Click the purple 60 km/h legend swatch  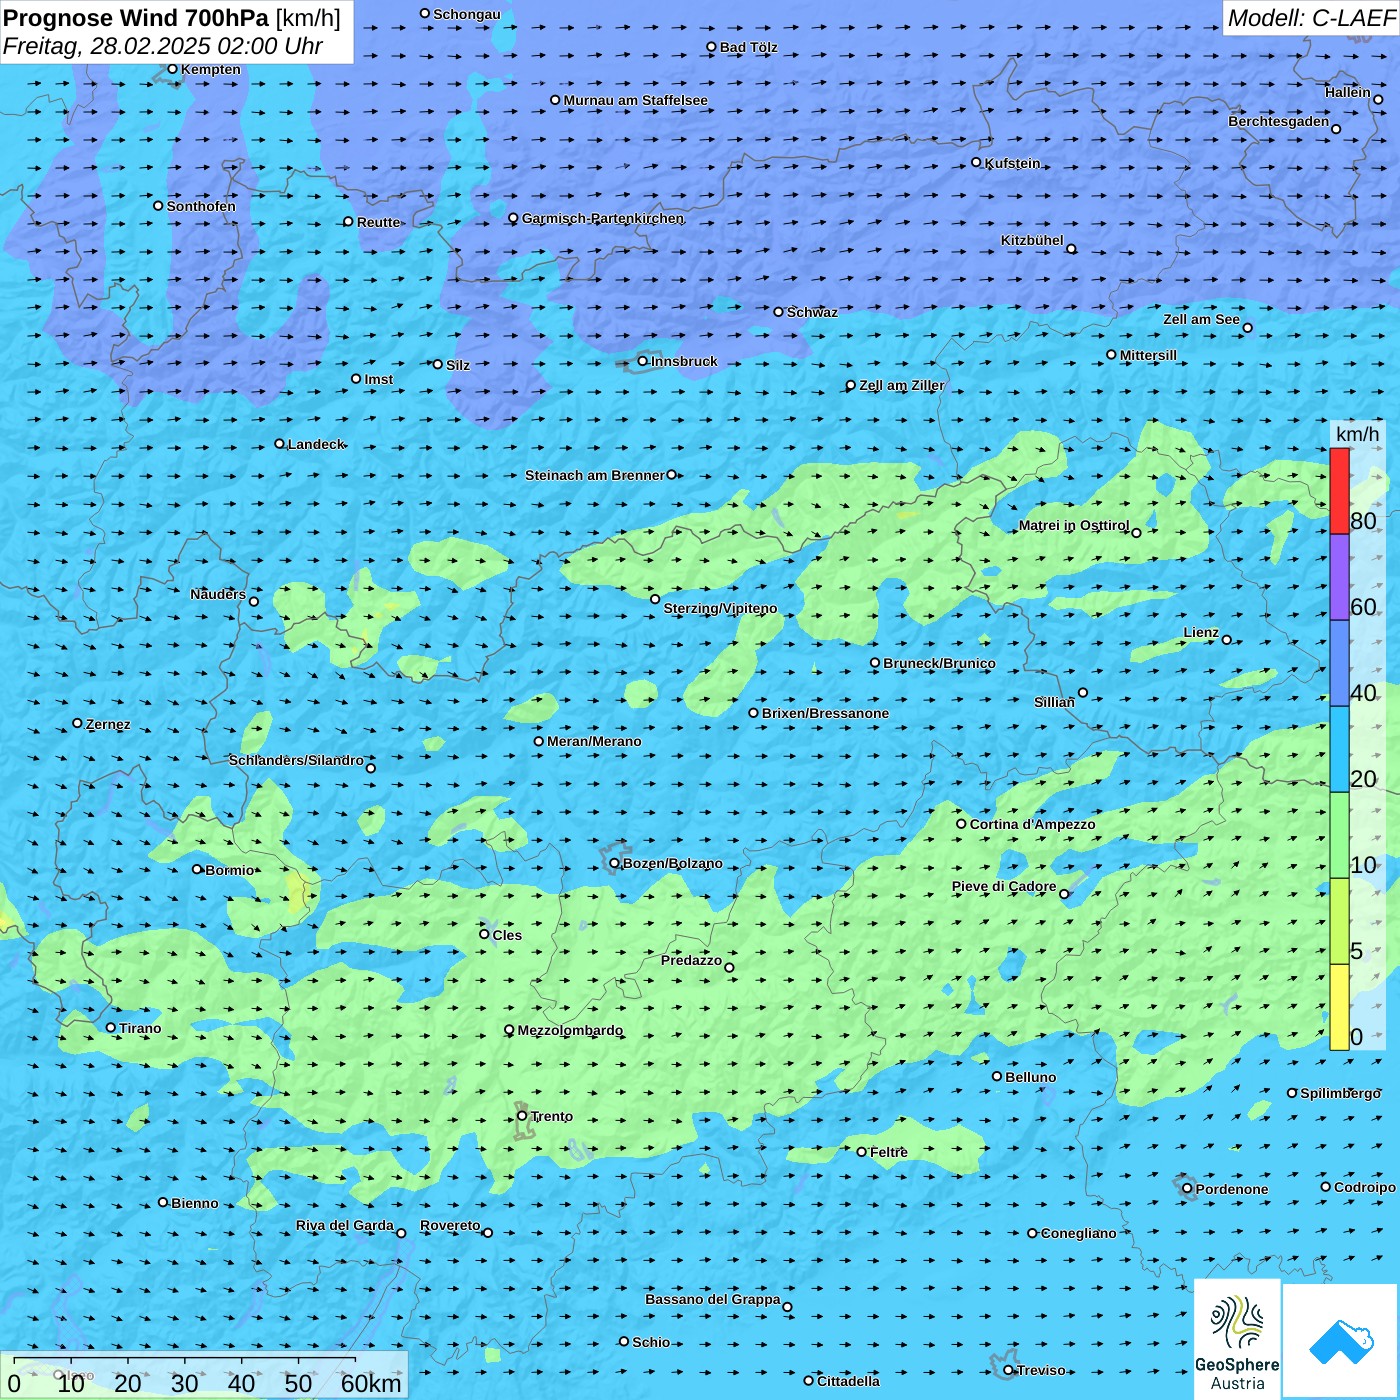1339,577
